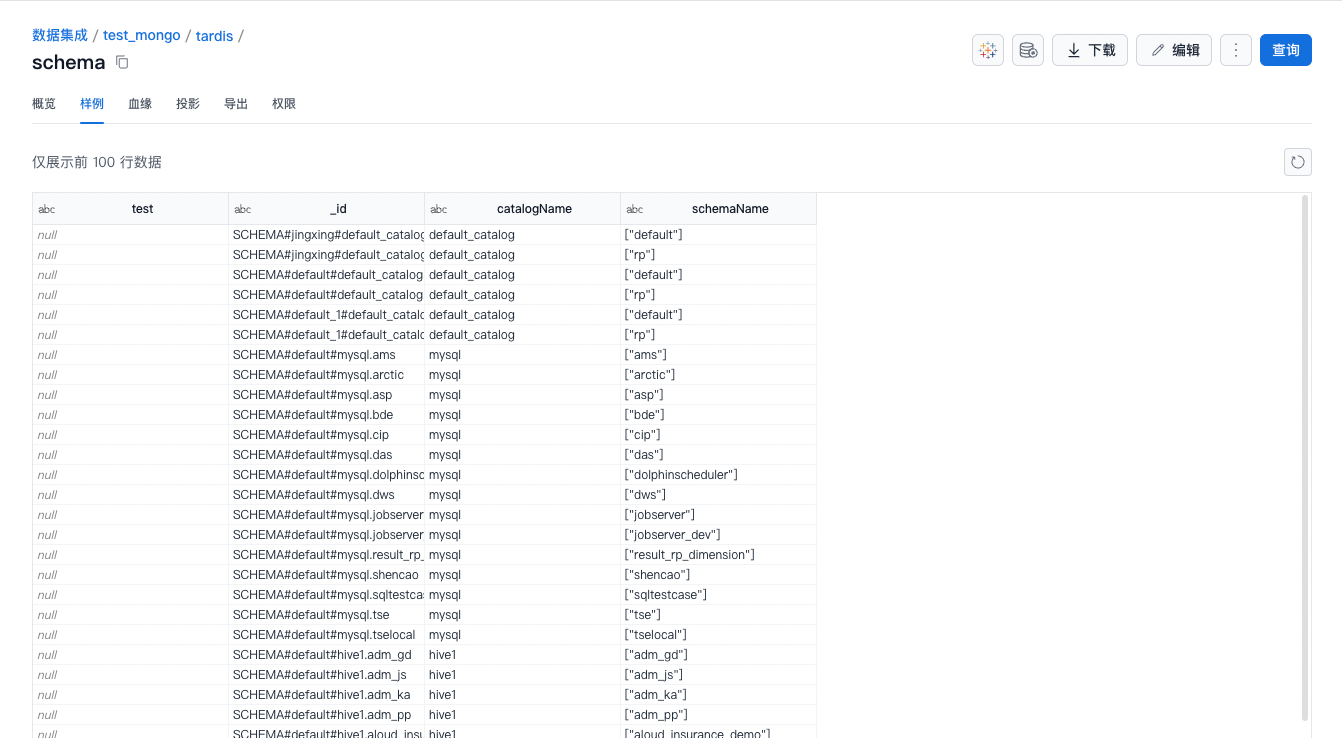Navigate to test_mongo breadcrumb link
Viewport: 1342px width, 738px height.
click(142, 36)
